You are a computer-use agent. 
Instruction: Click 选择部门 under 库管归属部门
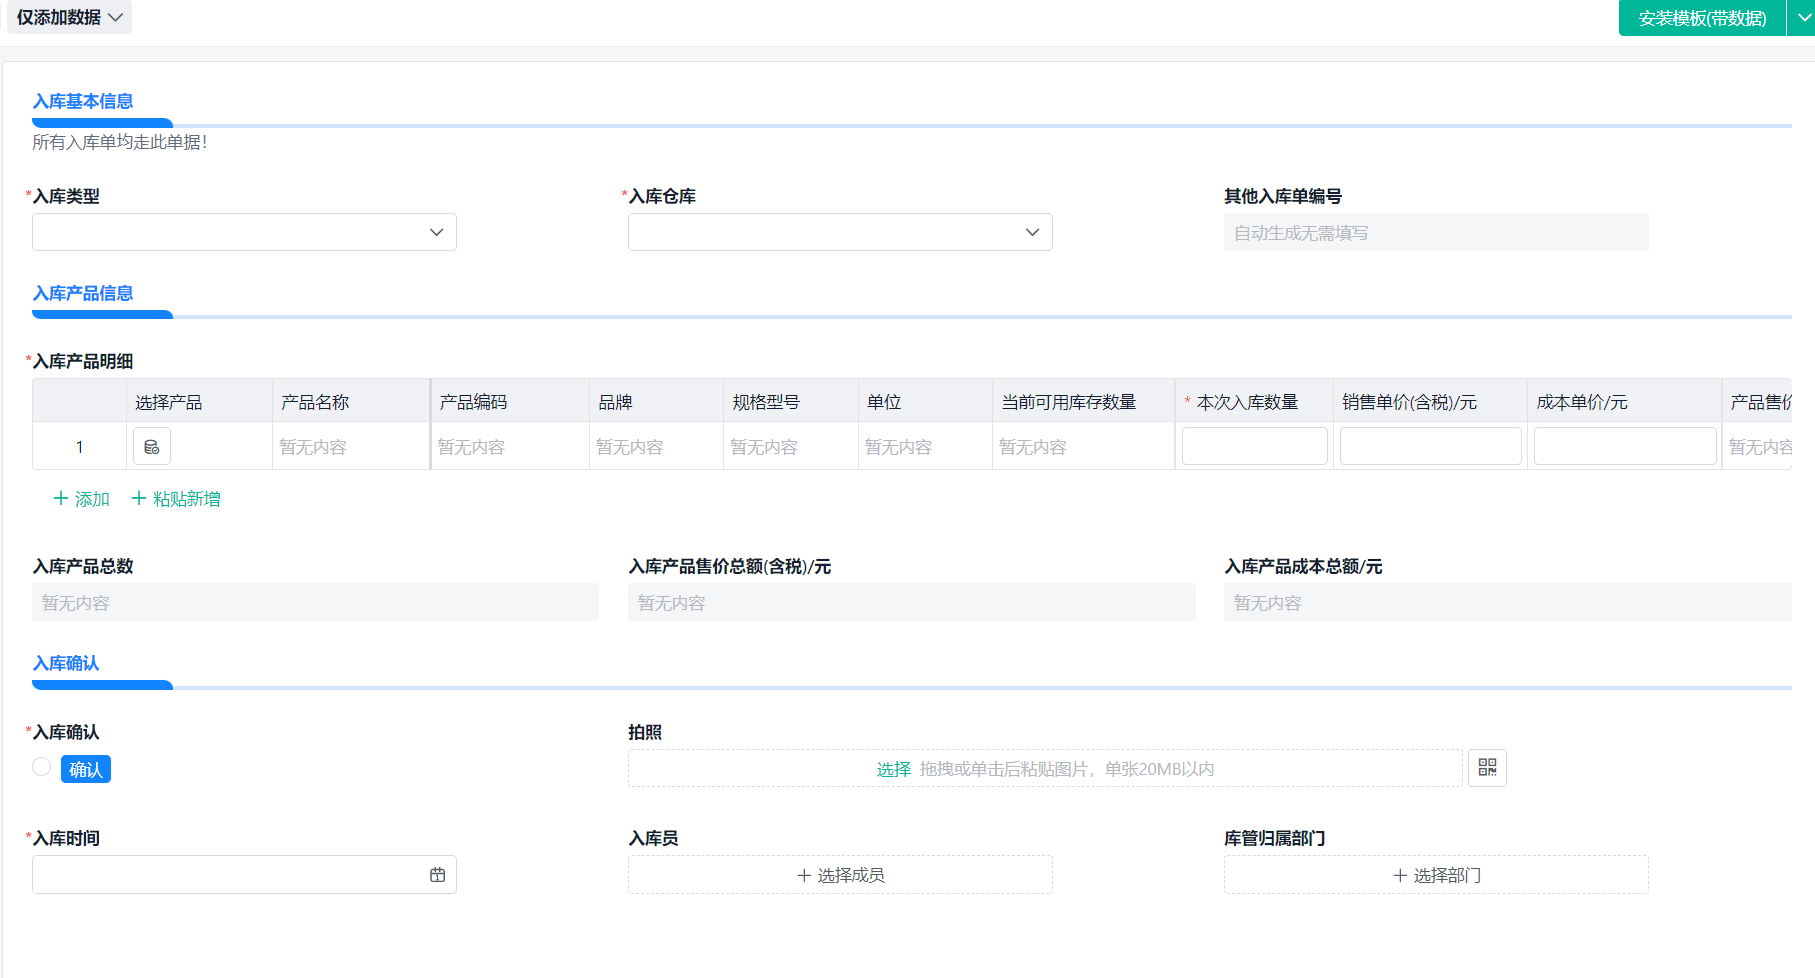(1436, 875)
